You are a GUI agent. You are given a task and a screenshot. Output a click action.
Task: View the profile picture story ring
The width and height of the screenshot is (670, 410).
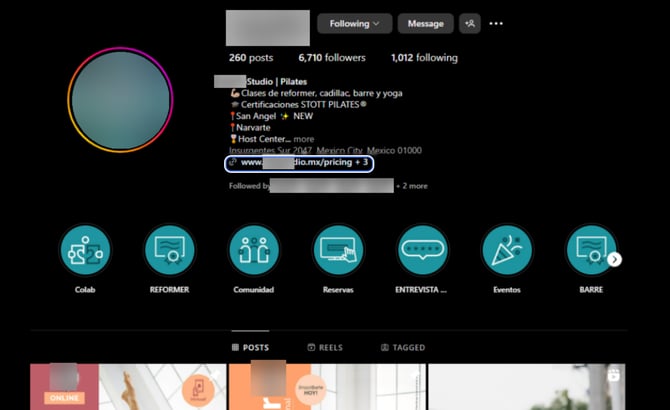pyautogui.click(x=120, y=100)
